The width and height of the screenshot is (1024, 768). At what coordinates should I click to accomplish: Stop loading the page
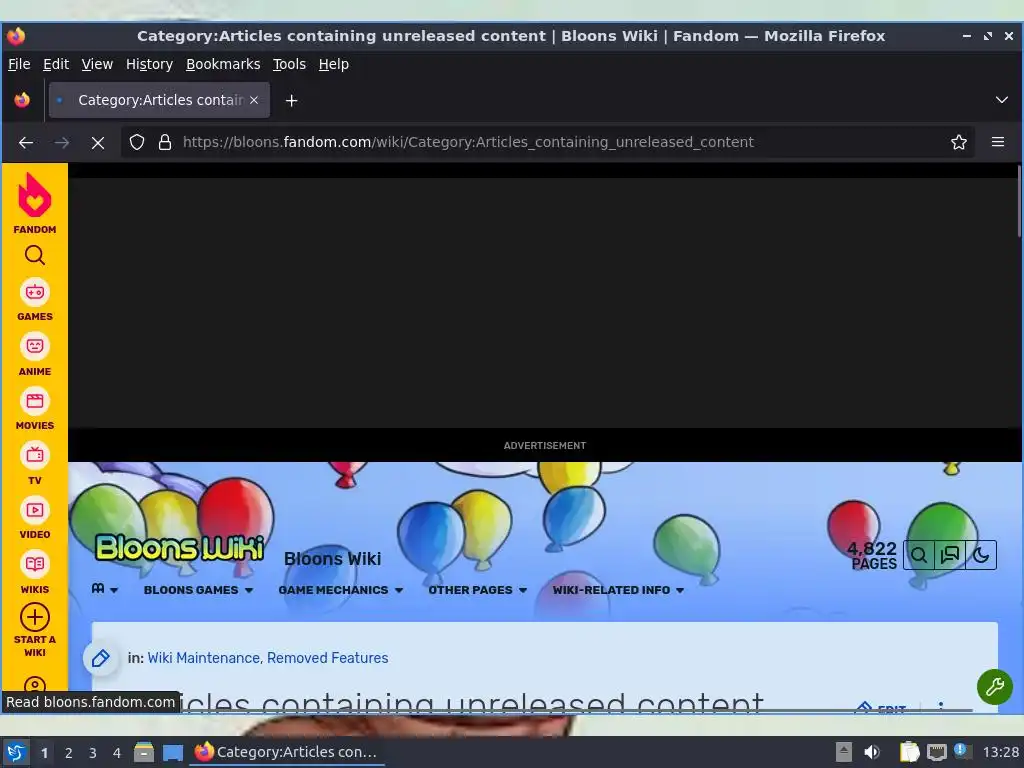pyautogui.click(x=98, y=142)
